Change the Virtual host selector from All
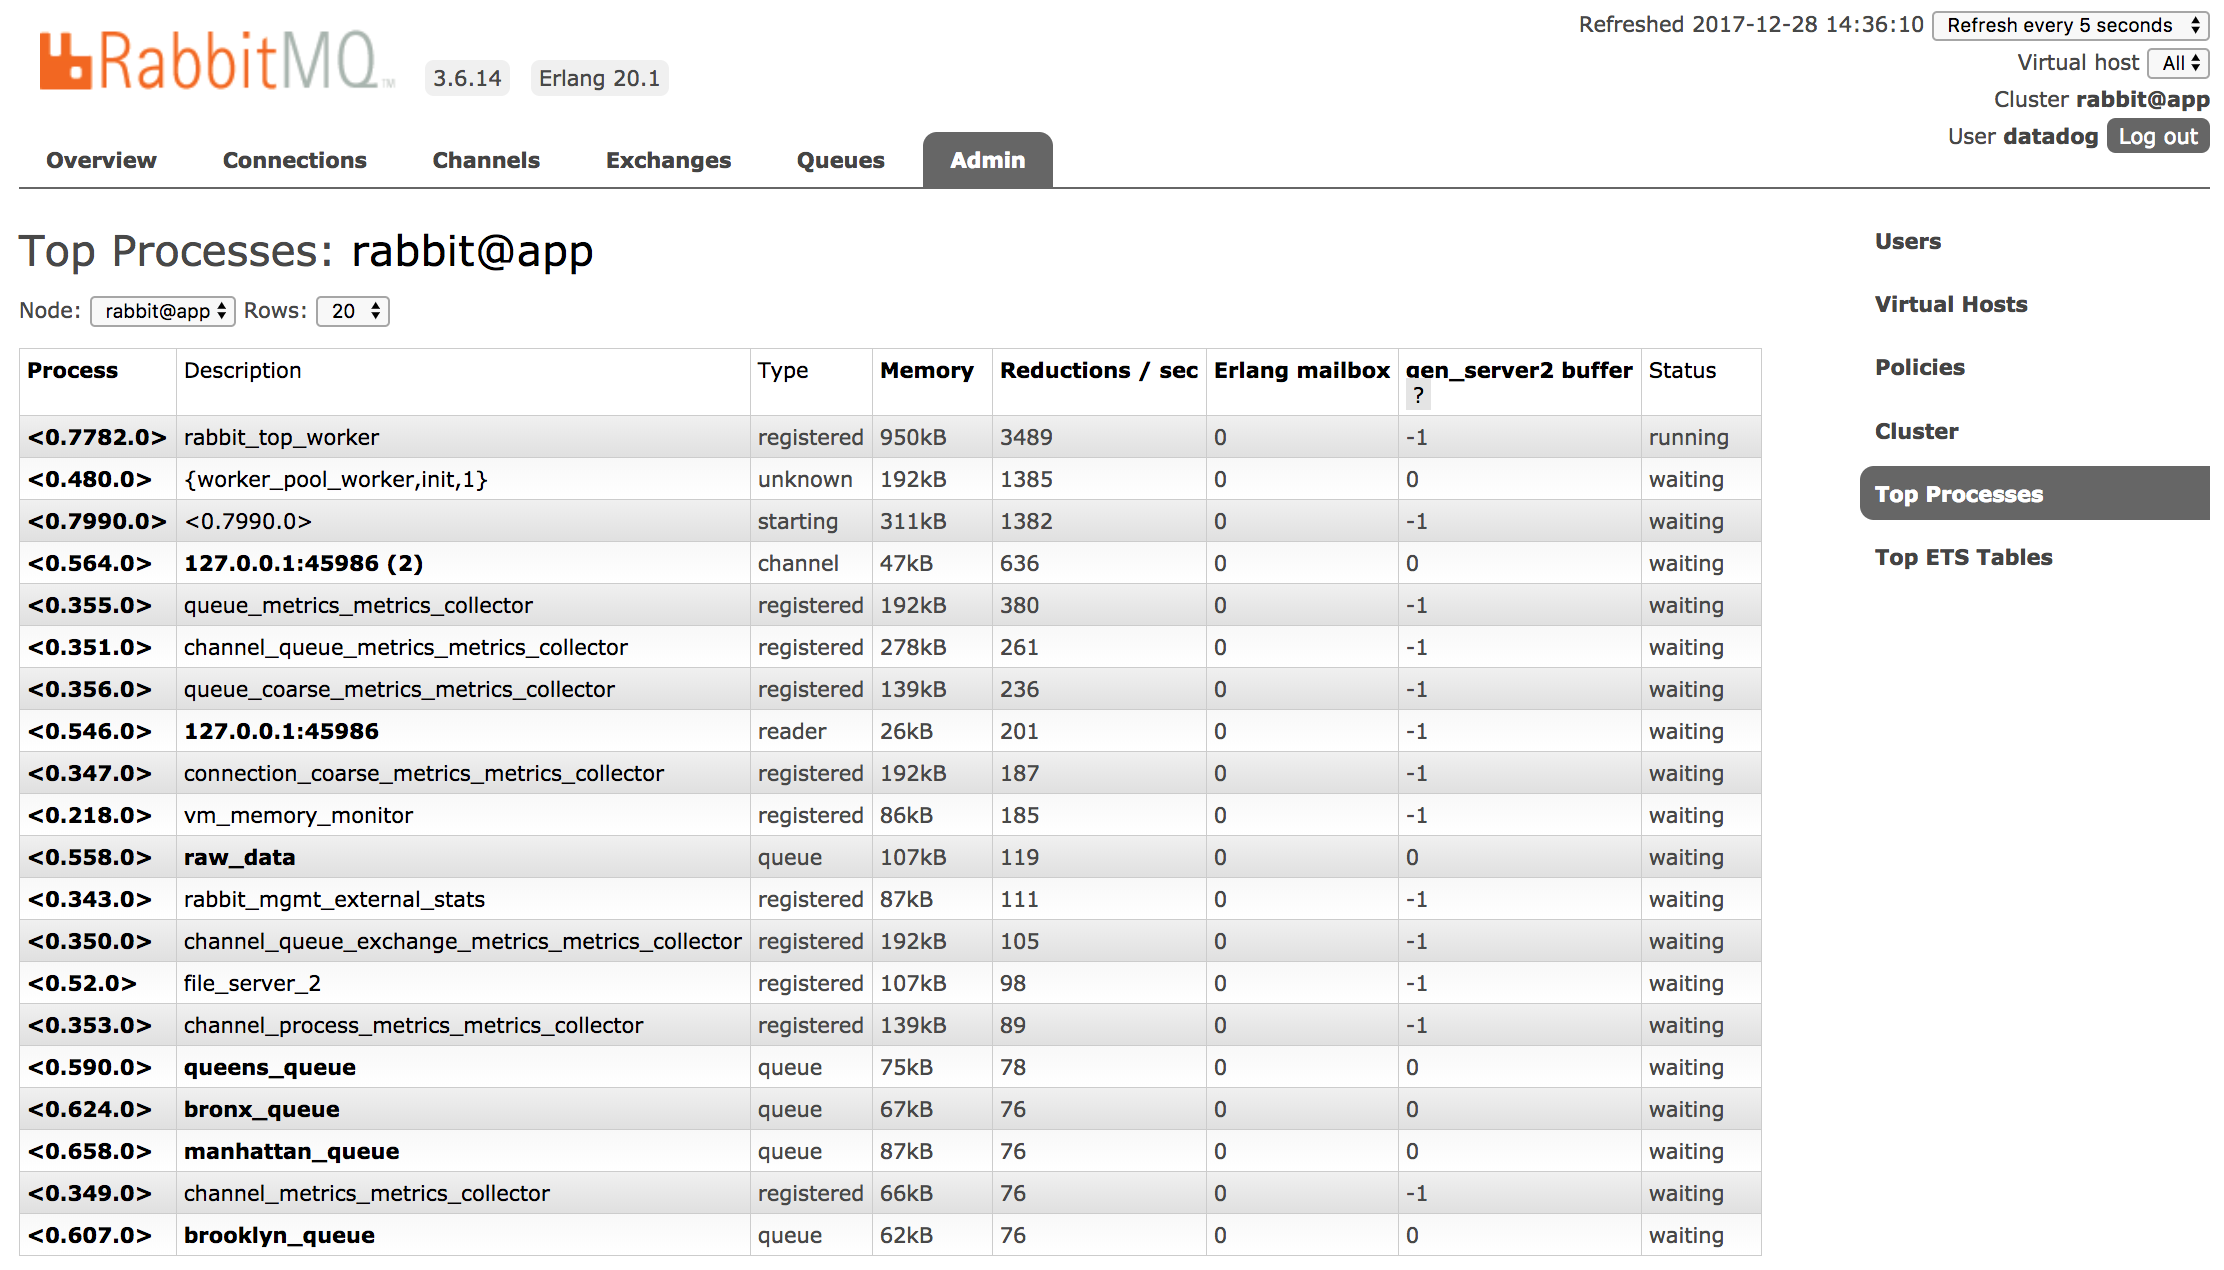The width and height of the screenshot is (2224, 1270). click(x=2178, y=62)
